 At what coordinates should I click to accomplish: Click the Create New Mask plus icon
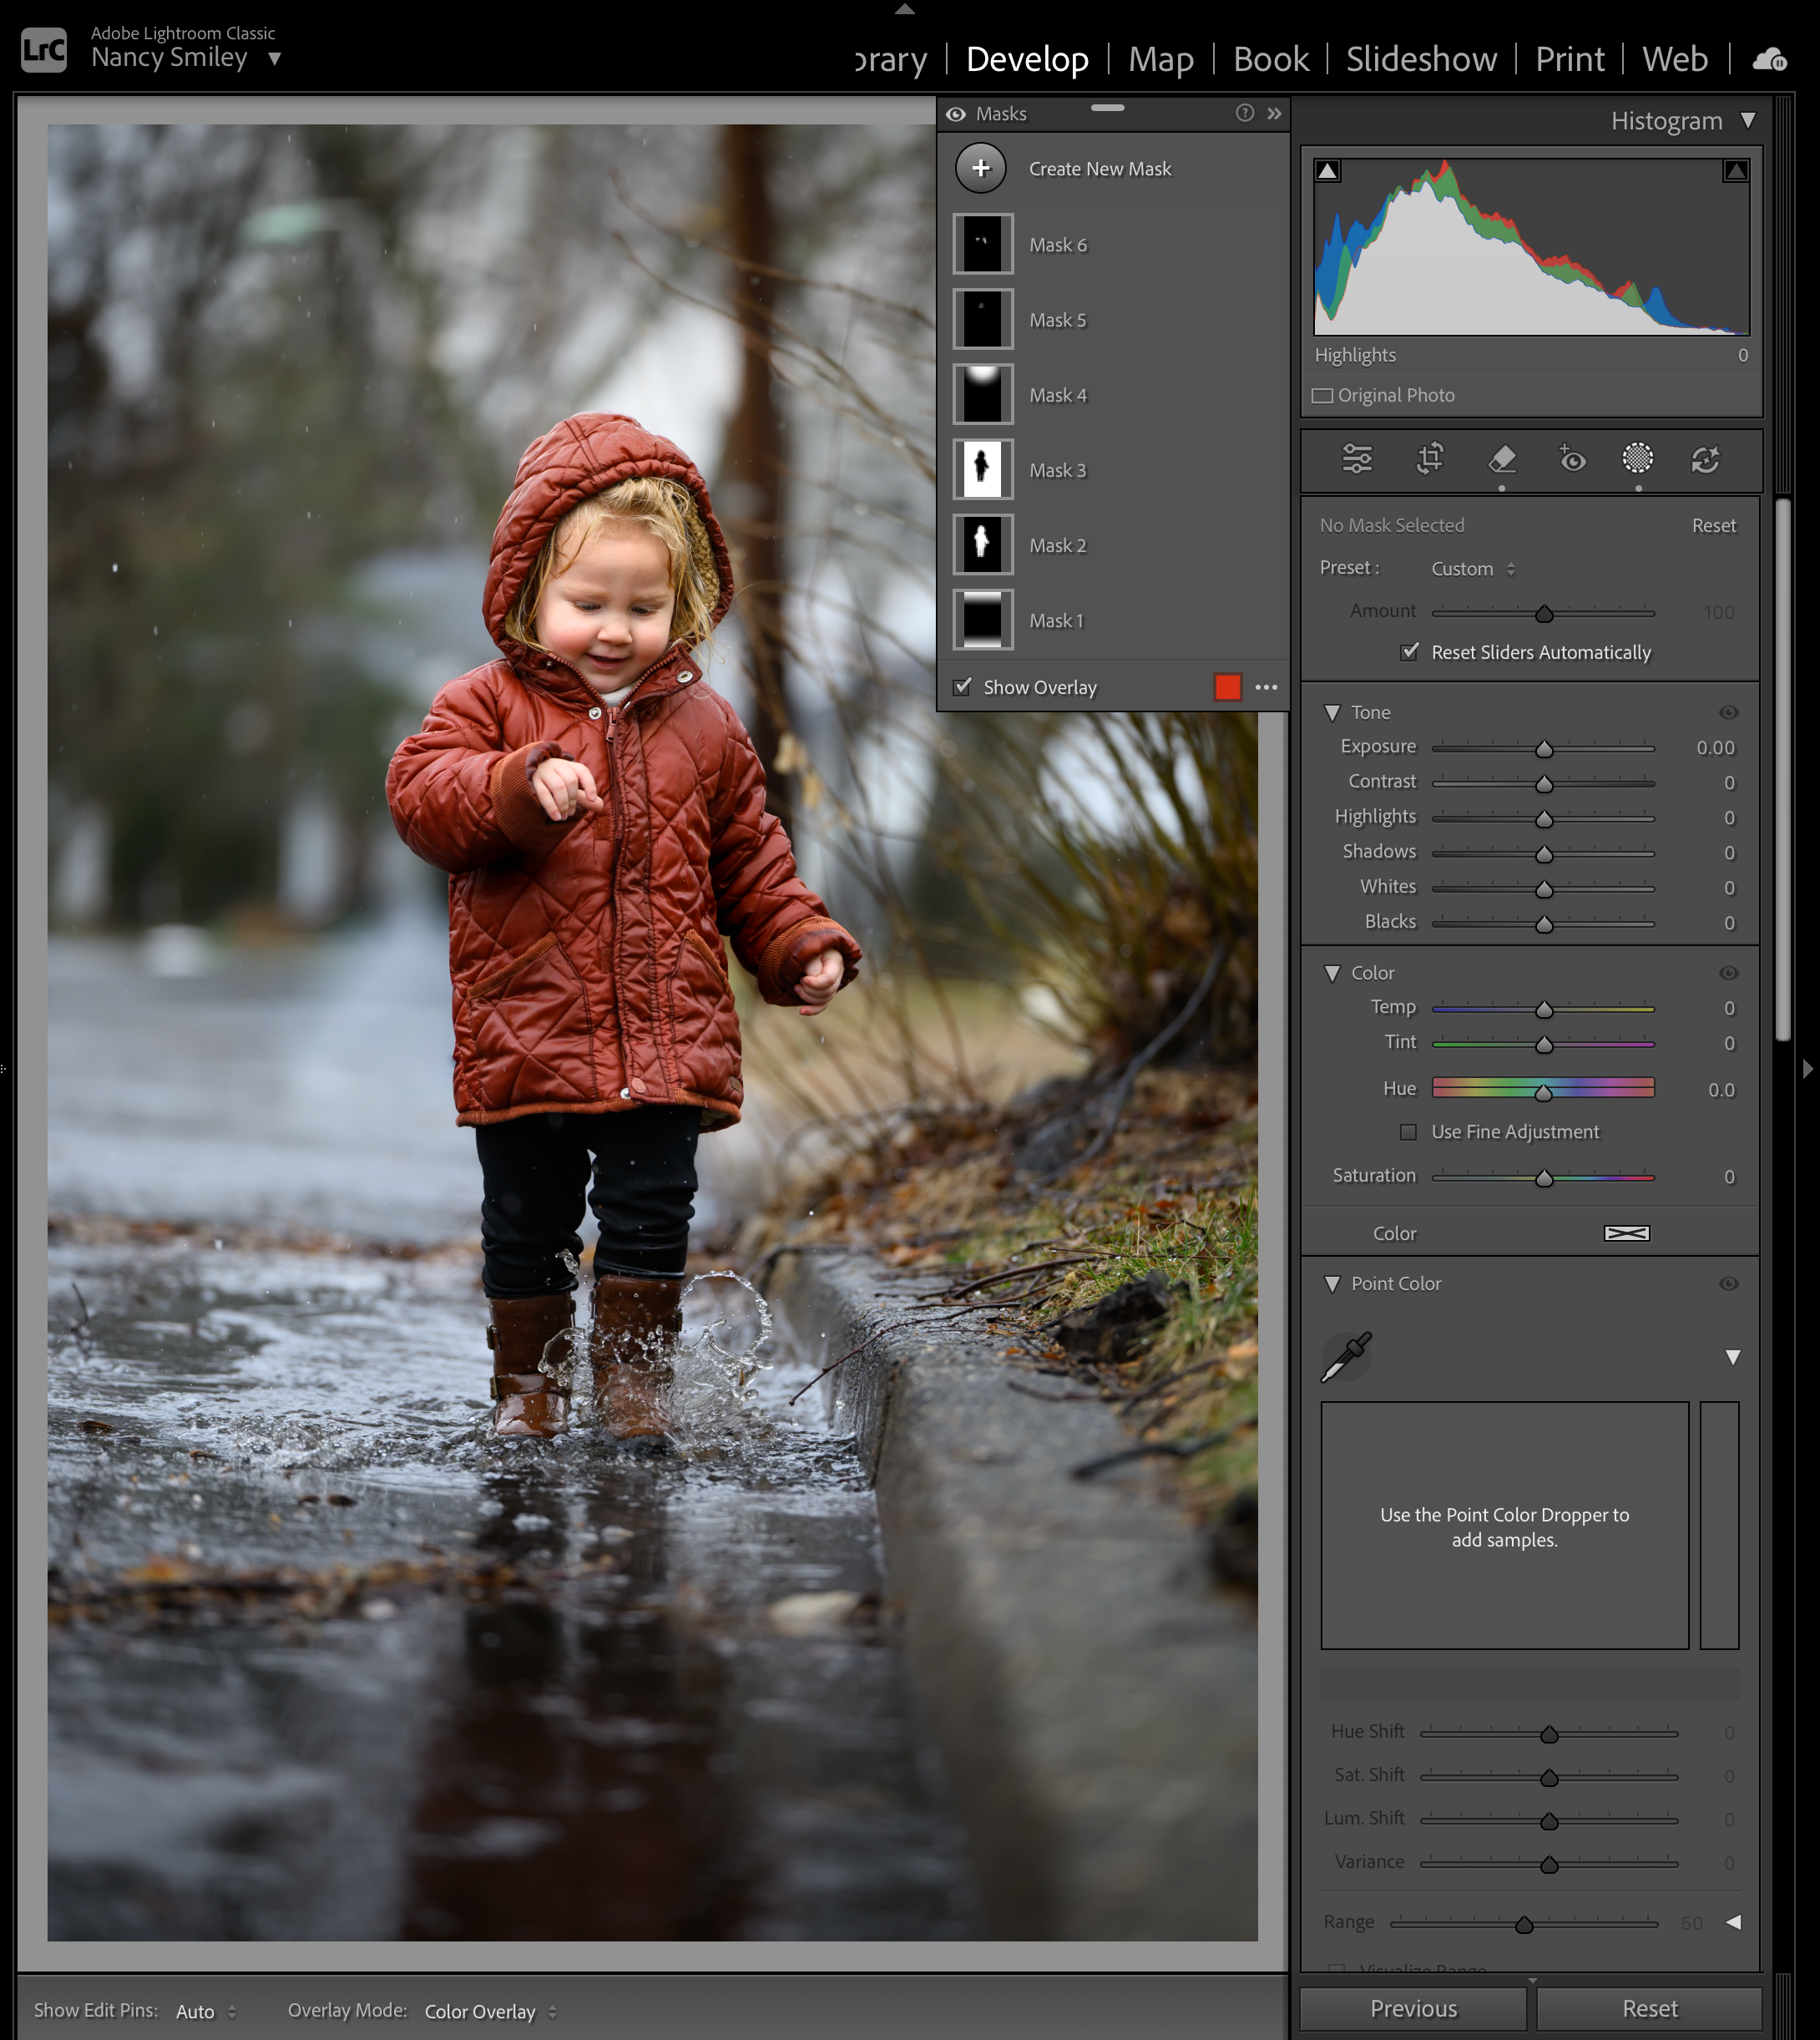click(981, 168)
